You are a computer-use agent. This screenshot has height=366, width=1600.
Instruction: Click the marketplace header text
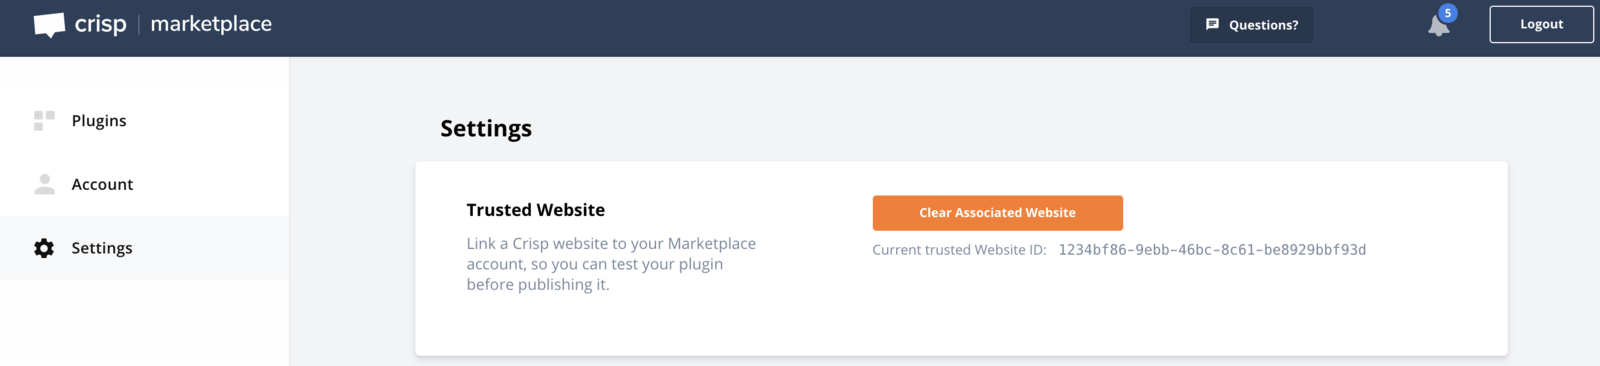pyautogui.click(x=211, y=24)
